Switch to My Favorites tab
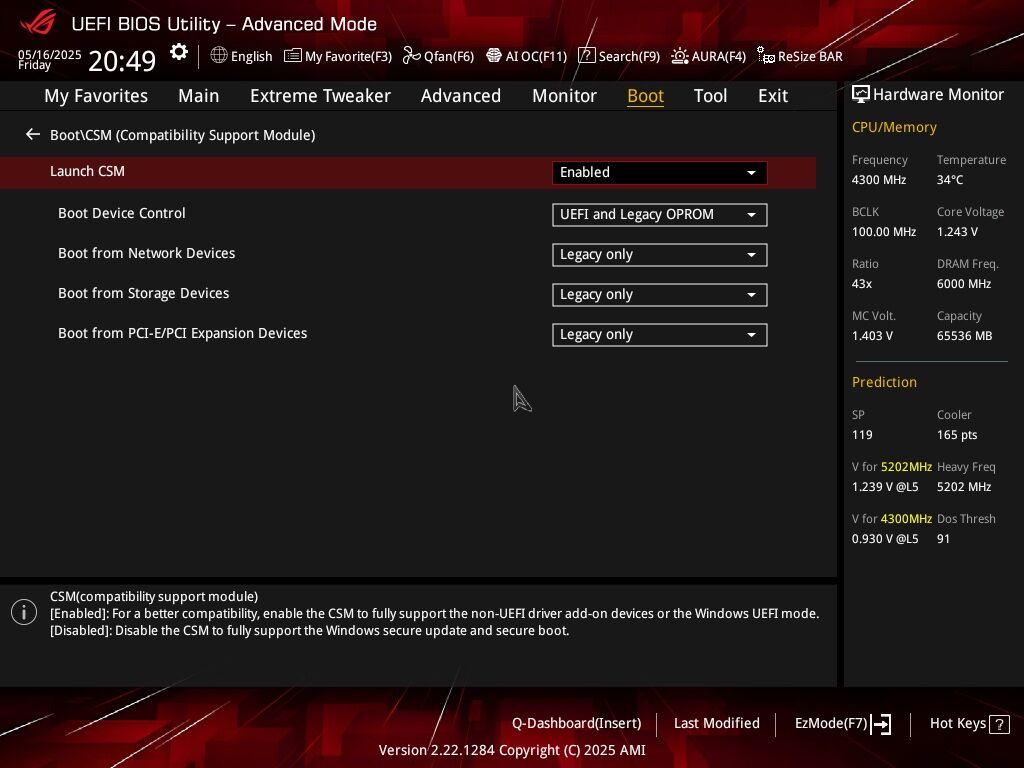1024x768 pixels. 96,96
